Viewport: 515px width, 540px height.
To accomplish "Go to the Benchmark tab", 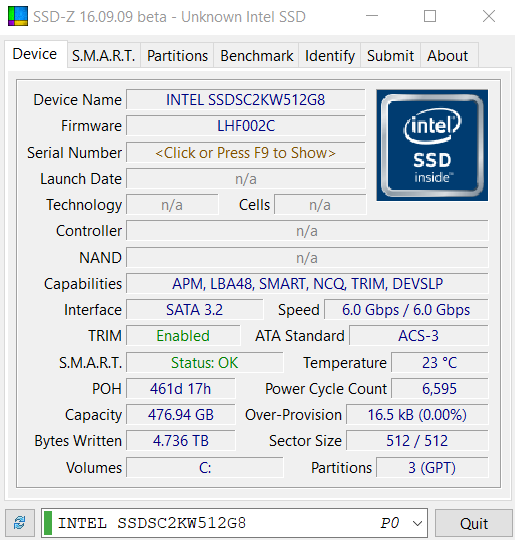I will pyautogui.click(x=256, y=55).
